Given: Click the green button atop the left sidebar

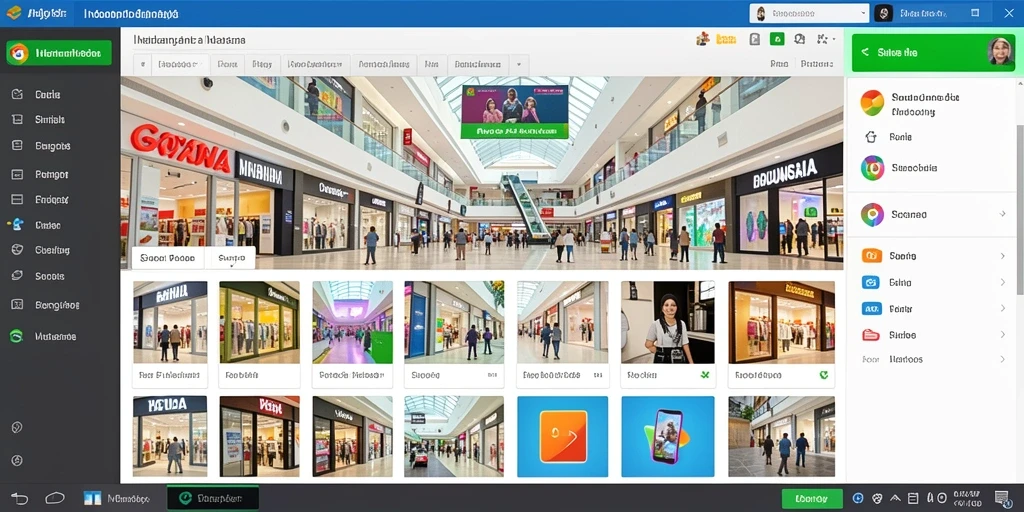Looking at the screenshot, I should pyautogui.click(x=59, y=53).
